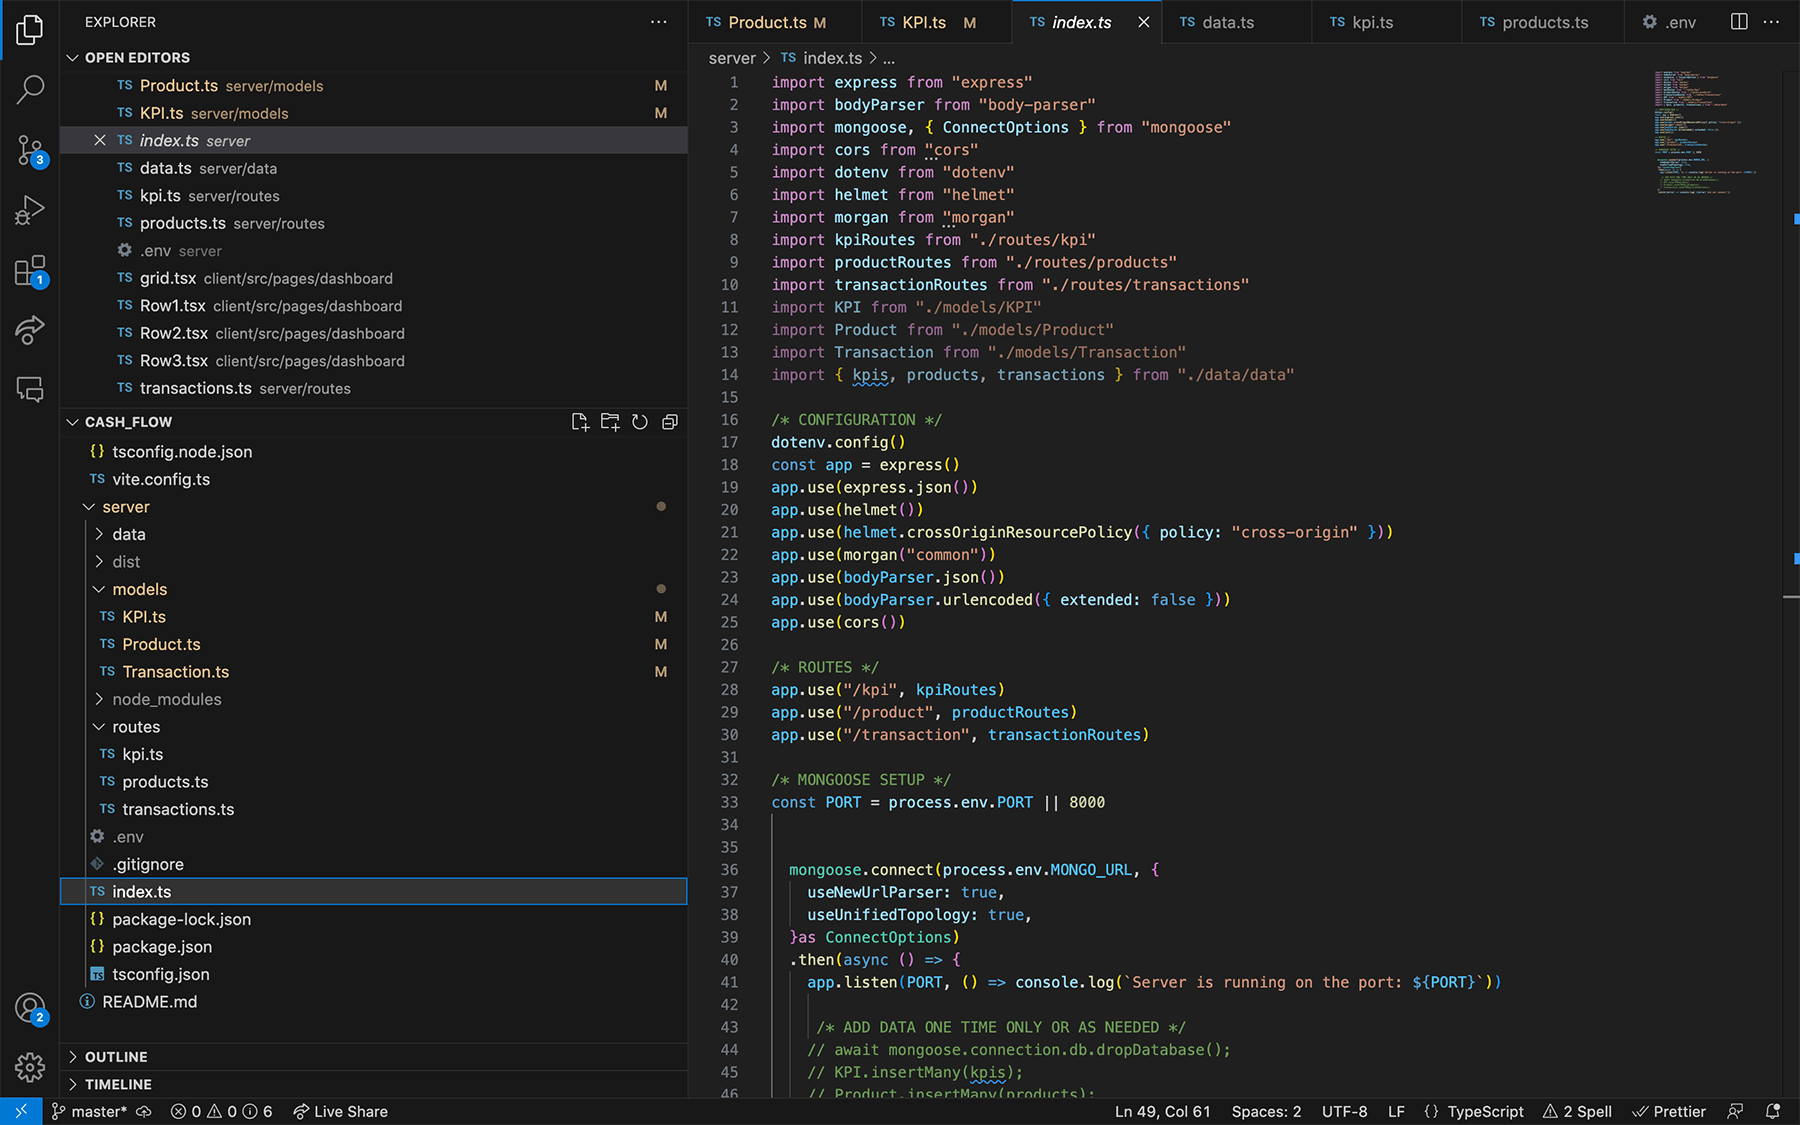
Task: Open vite.config.ts file
Action: [374, 479]
